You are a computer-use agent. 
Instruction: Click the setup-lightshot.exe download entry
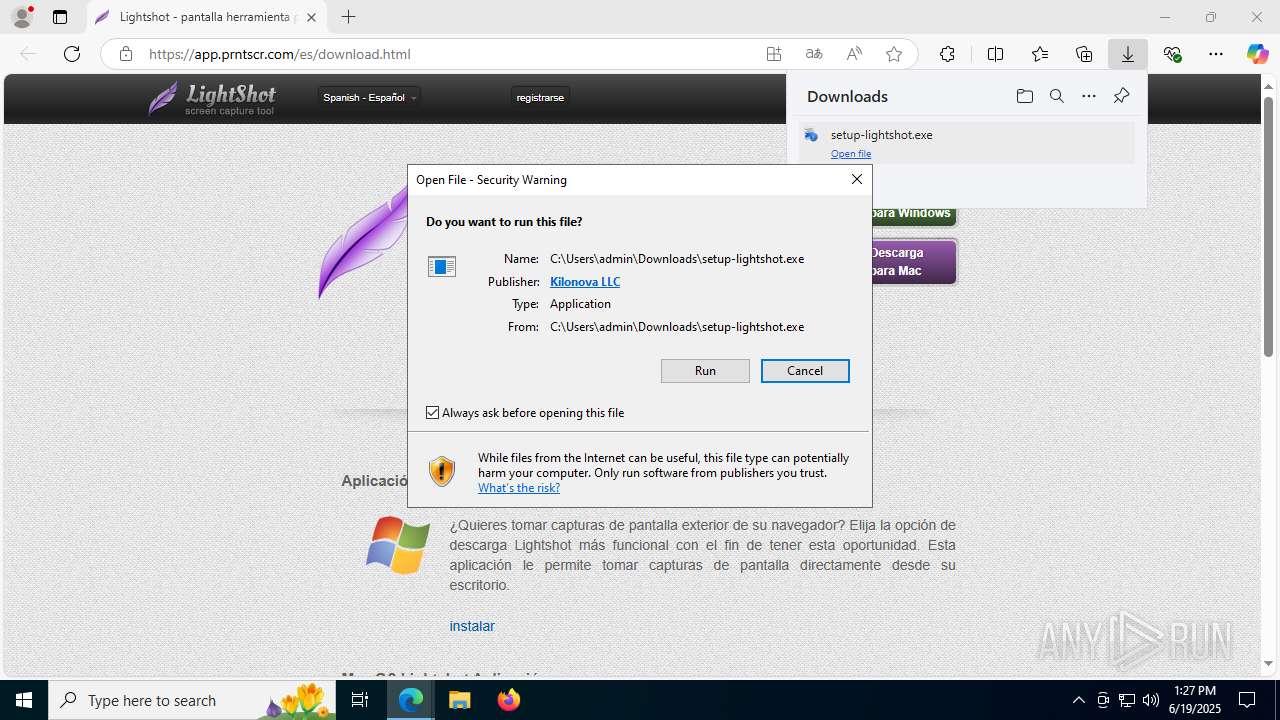point(967,143)
